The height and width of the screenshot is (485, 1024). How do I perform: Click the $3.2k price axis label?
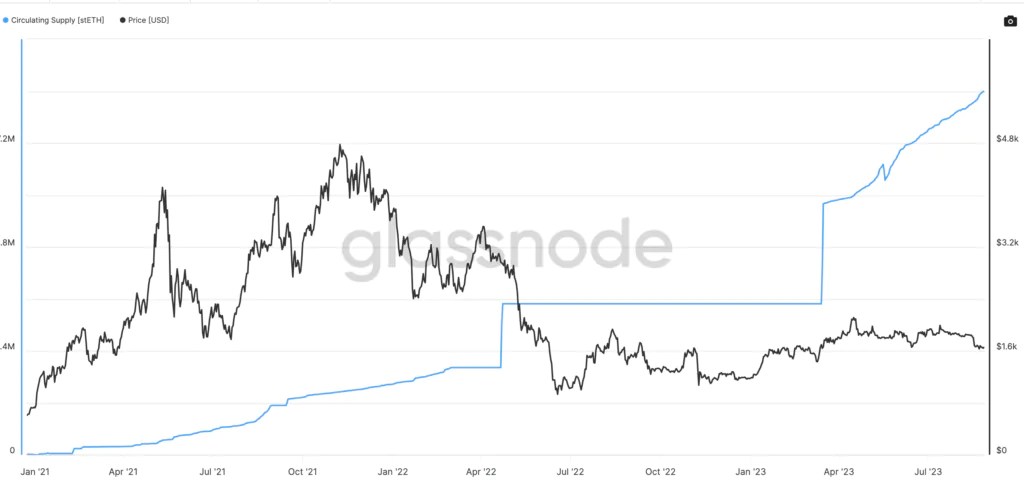click(x=1007, y=243)
